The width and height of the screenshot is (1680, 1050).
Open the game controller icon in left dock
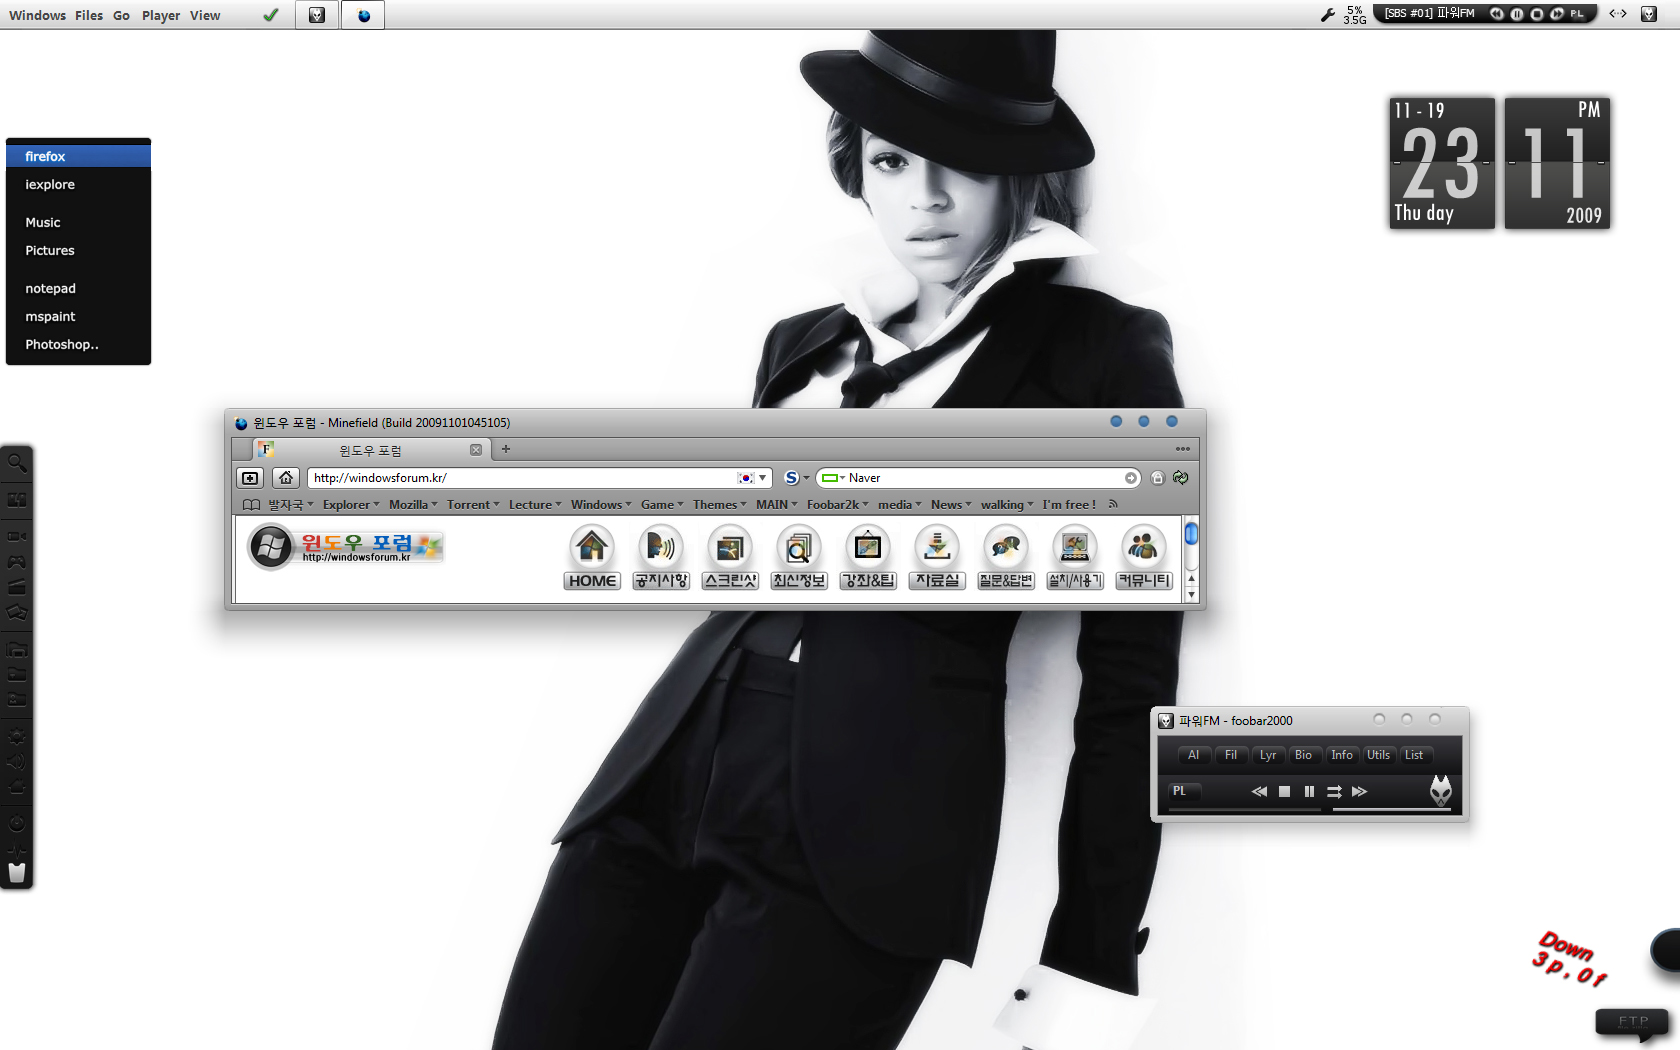(x=17, y=562)
